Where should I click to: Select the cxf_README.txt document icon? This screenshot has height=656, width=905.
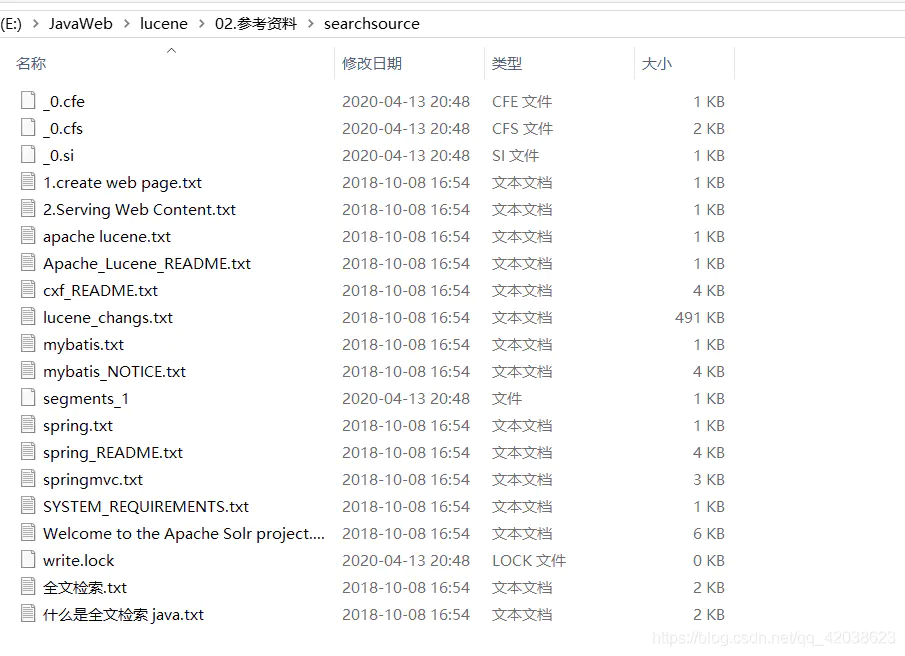coord(28,289)
